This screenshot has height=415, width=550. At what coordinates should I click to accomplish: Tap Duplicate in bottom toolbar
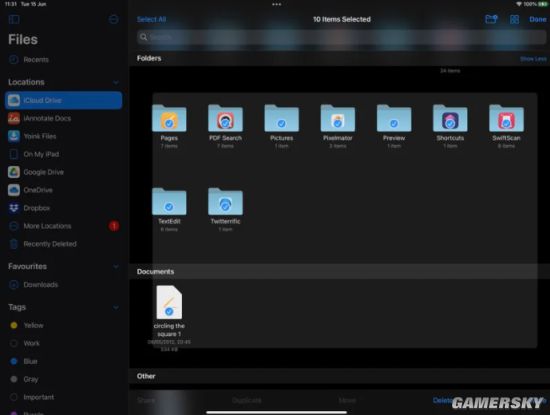[x=247, y=400]
